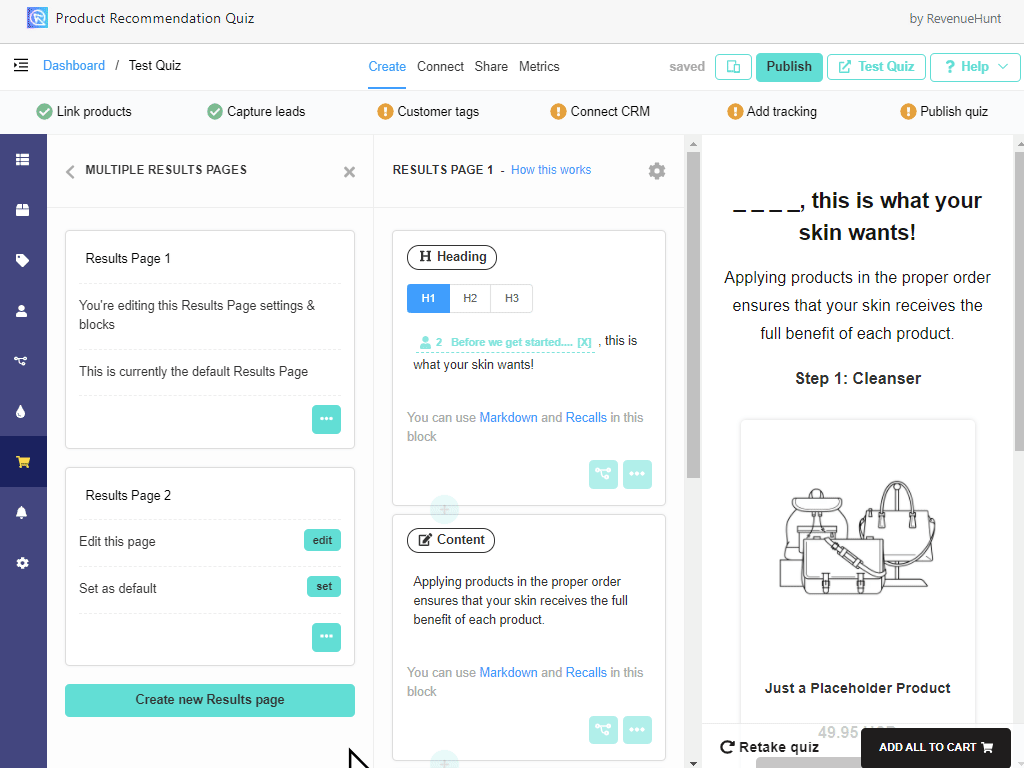Image resolution: width=1024 pixels, height=768 pixels.
Task: Click the Test Quiz button
Action: coord(876,67)
